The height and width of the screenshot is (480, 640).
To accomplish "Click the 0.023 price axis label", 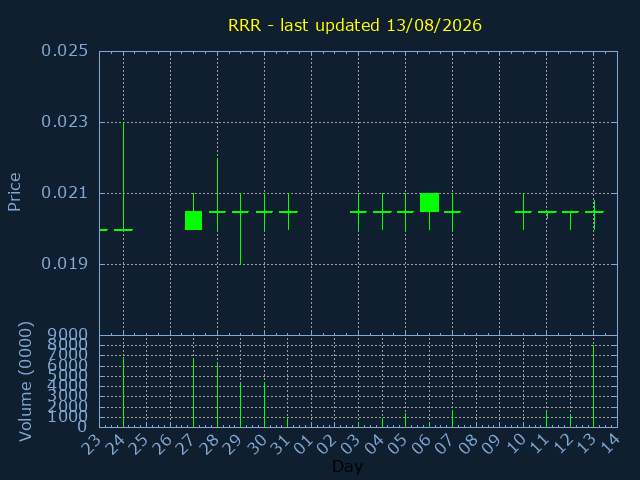I will (64, 122).
